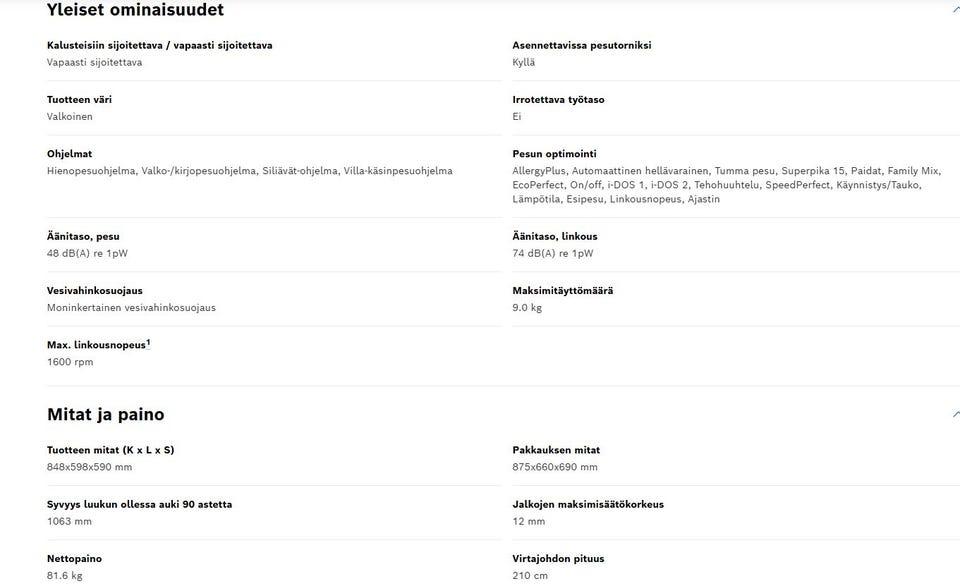The width and height of the screenshot is (960, 586).
Task: Collapse the Mitat ja paino section chevron
Action: pyautogui.click(x=956, y=415)
